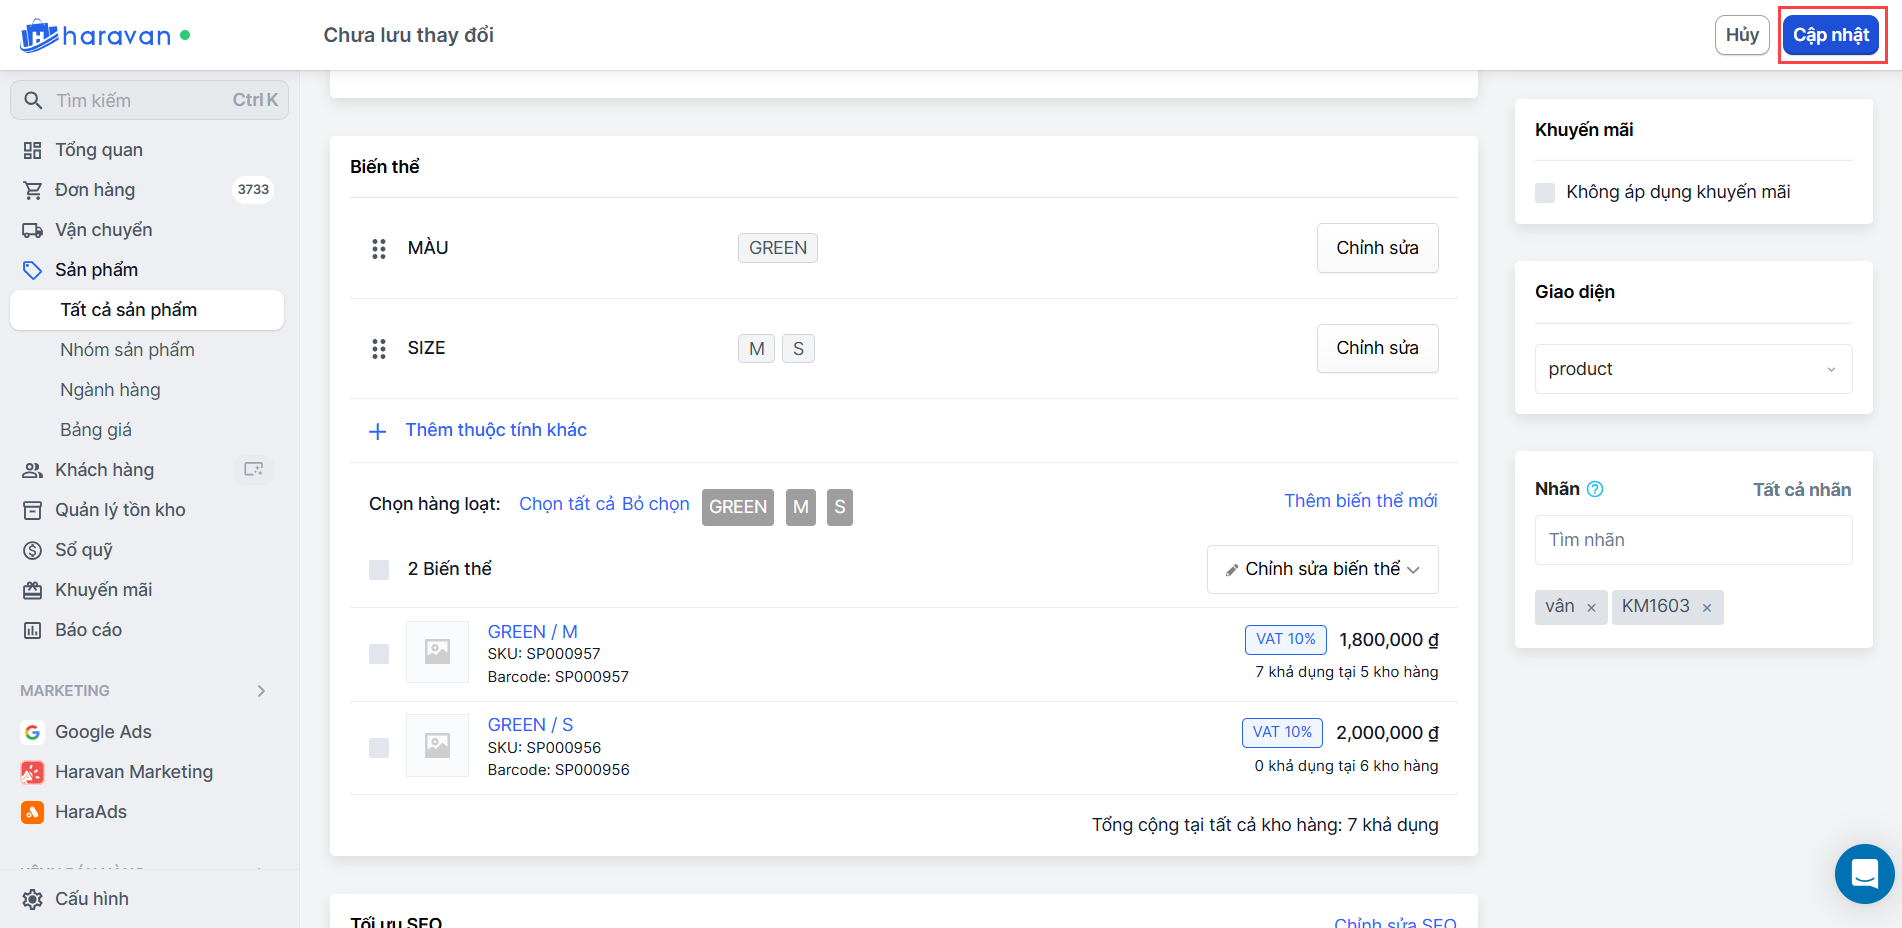Click the Cập nhật button
The width and height of the screenshot is (1902, 928).
[x=1831, y=35]
